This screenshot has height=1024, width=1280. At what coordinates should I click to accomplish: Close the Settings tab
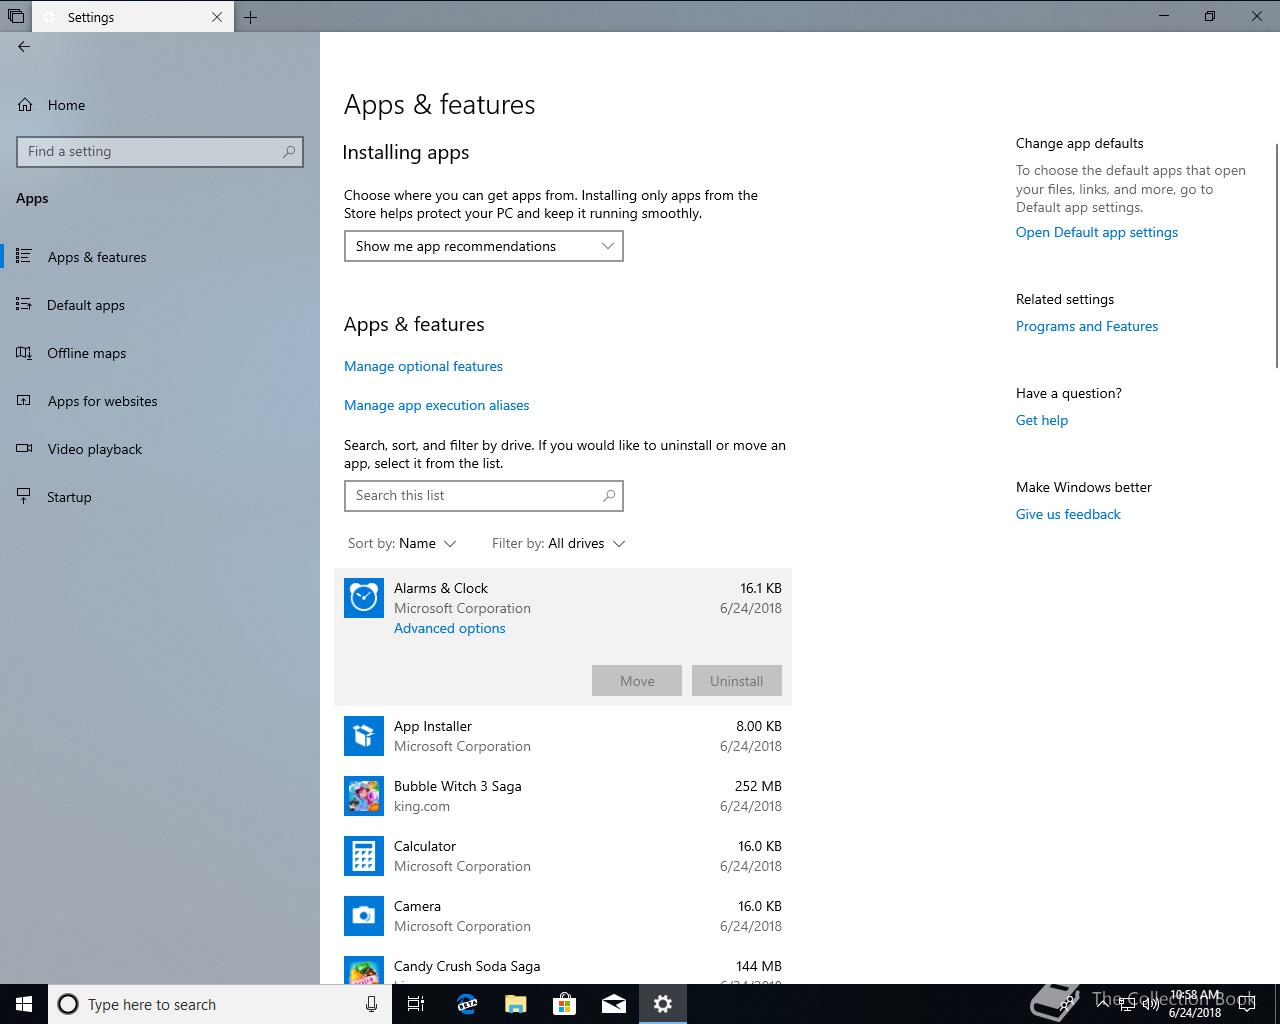pyautogui.click(x=217, y=17)
